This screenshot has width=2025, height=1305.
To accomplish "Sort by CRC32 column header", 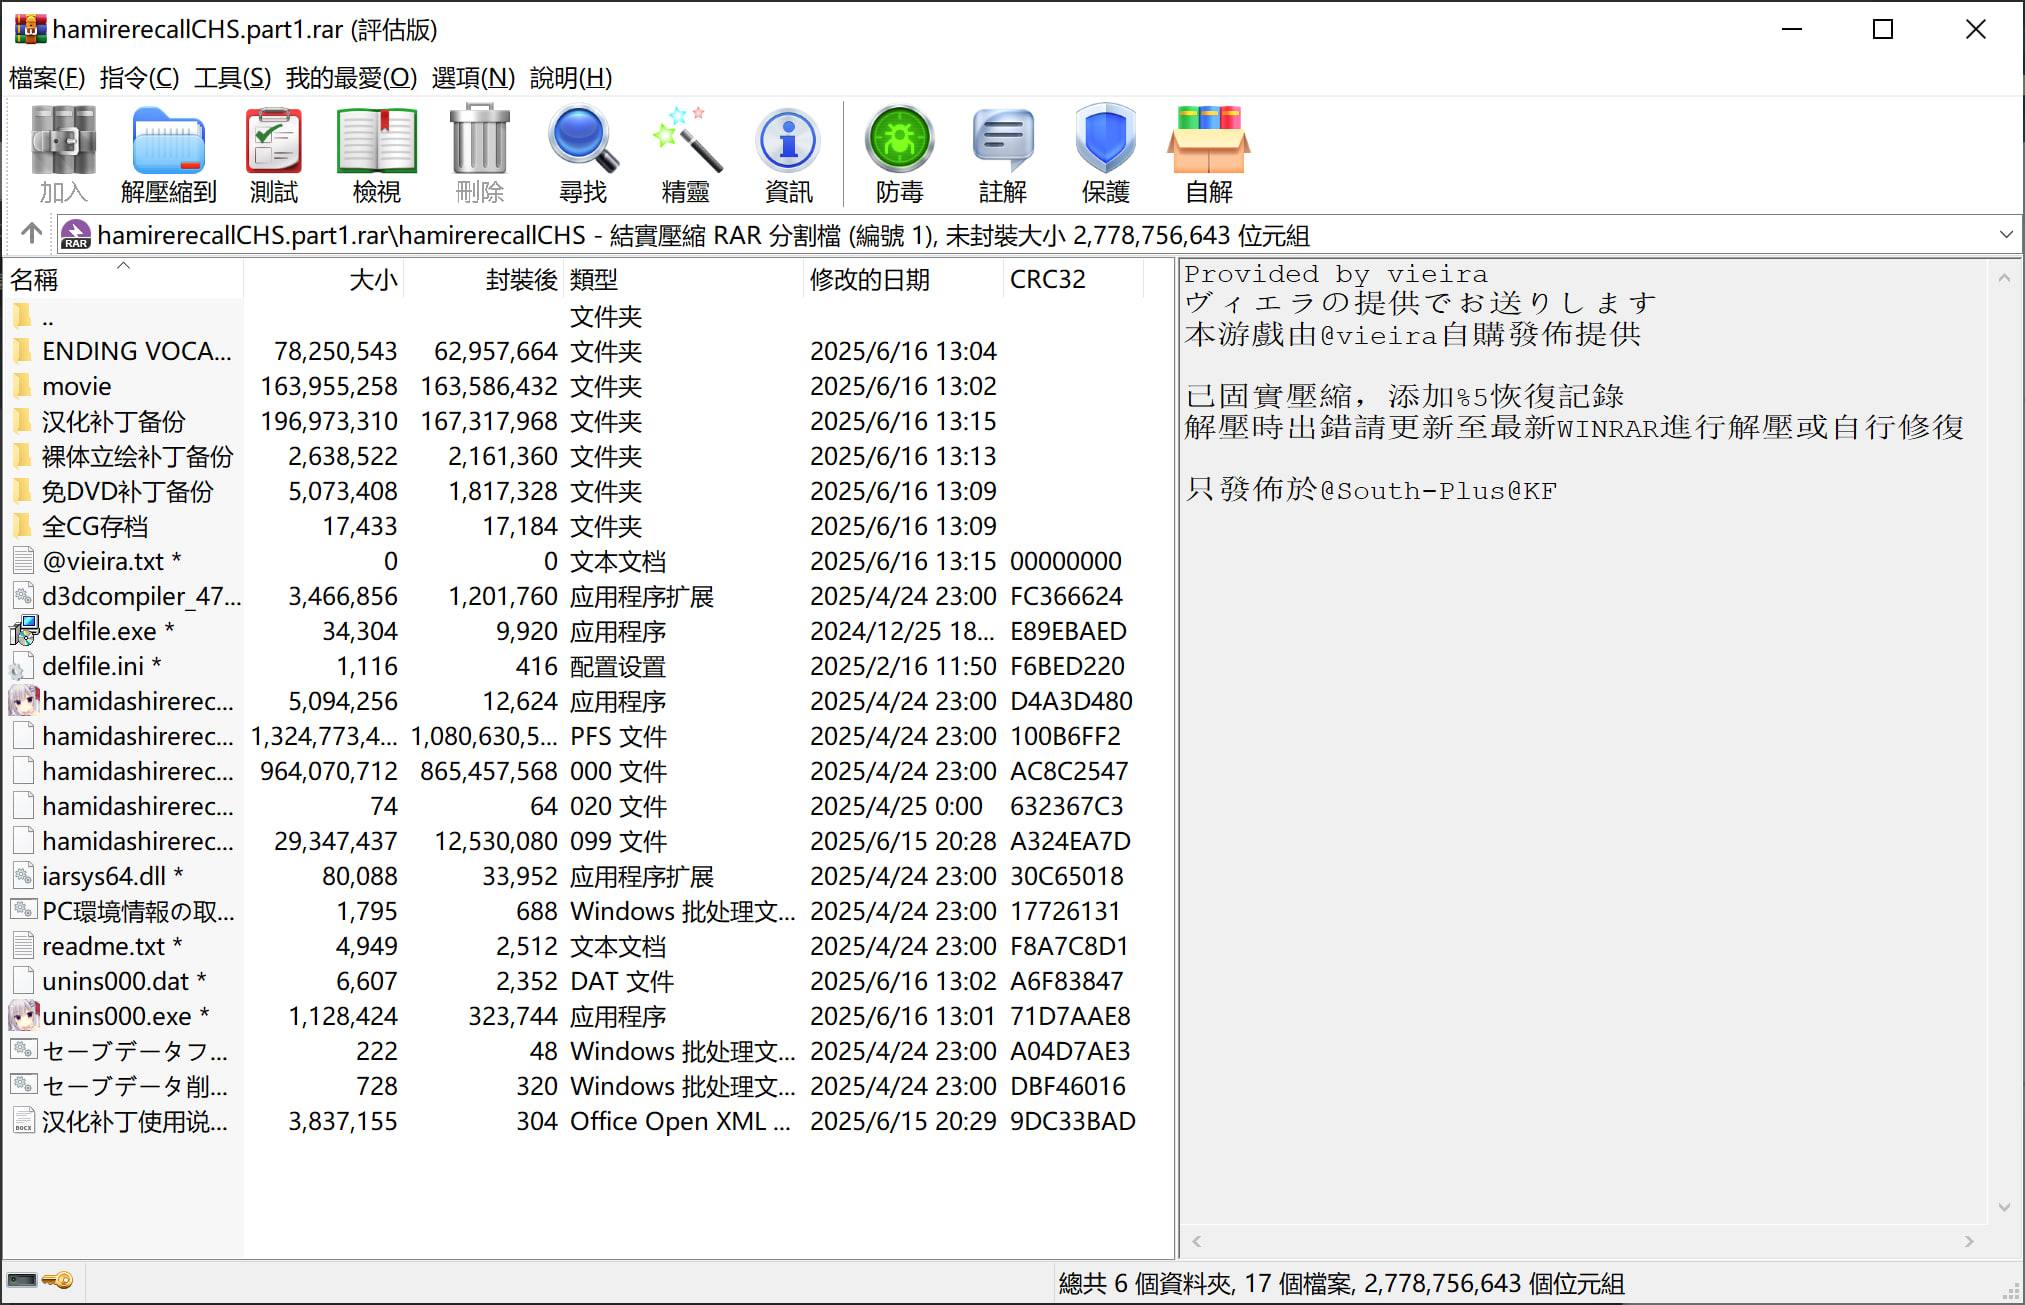I will coord(1047,280).
